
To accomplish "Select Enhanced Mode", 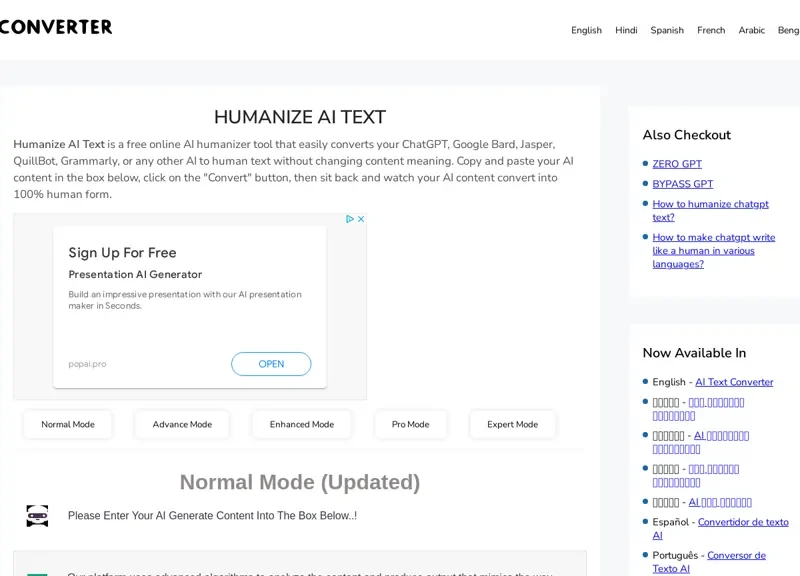I will pos(301,424).
